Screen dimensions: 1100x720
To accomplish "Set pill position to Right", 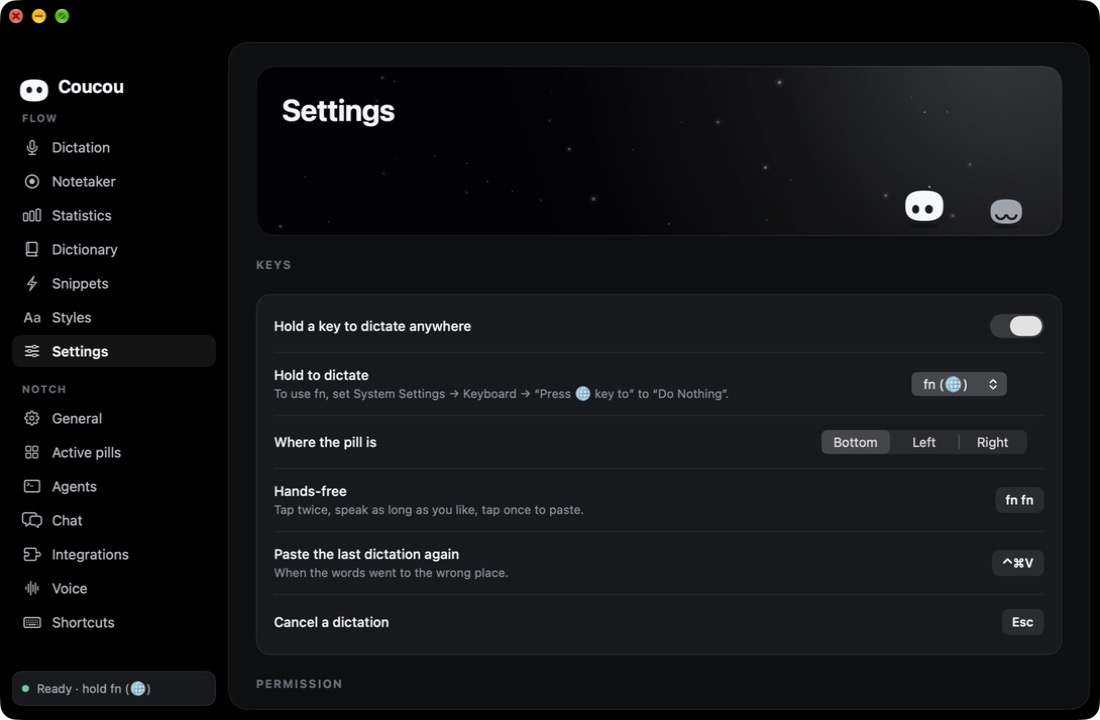I will pos(992,442).
